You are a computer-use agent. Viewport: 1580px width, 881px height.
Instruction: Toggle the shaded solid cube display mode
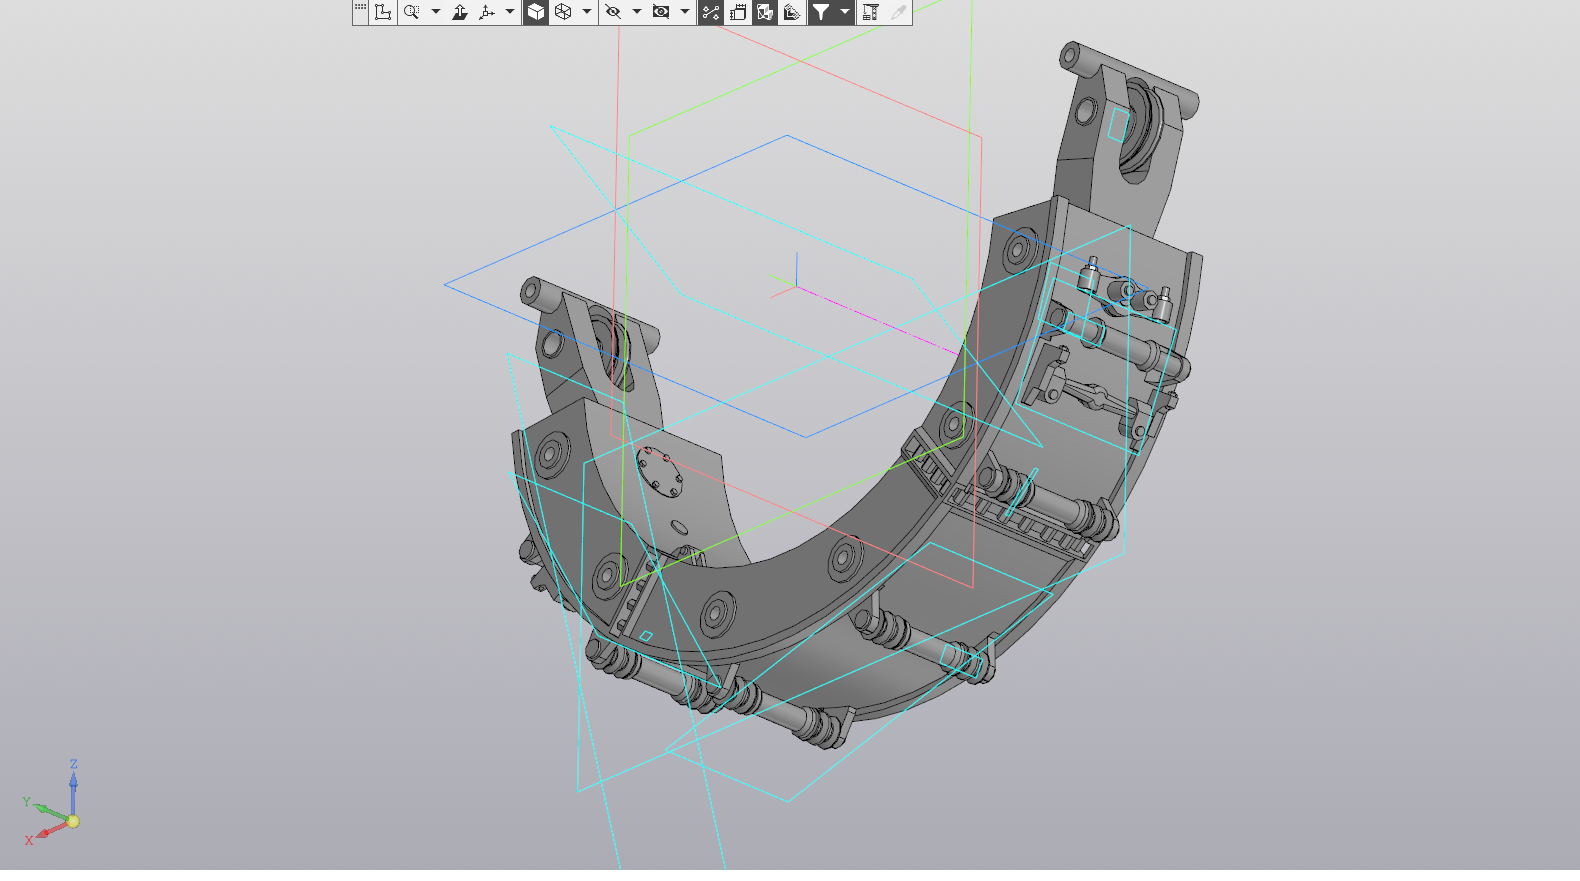(x=536, y=12)
